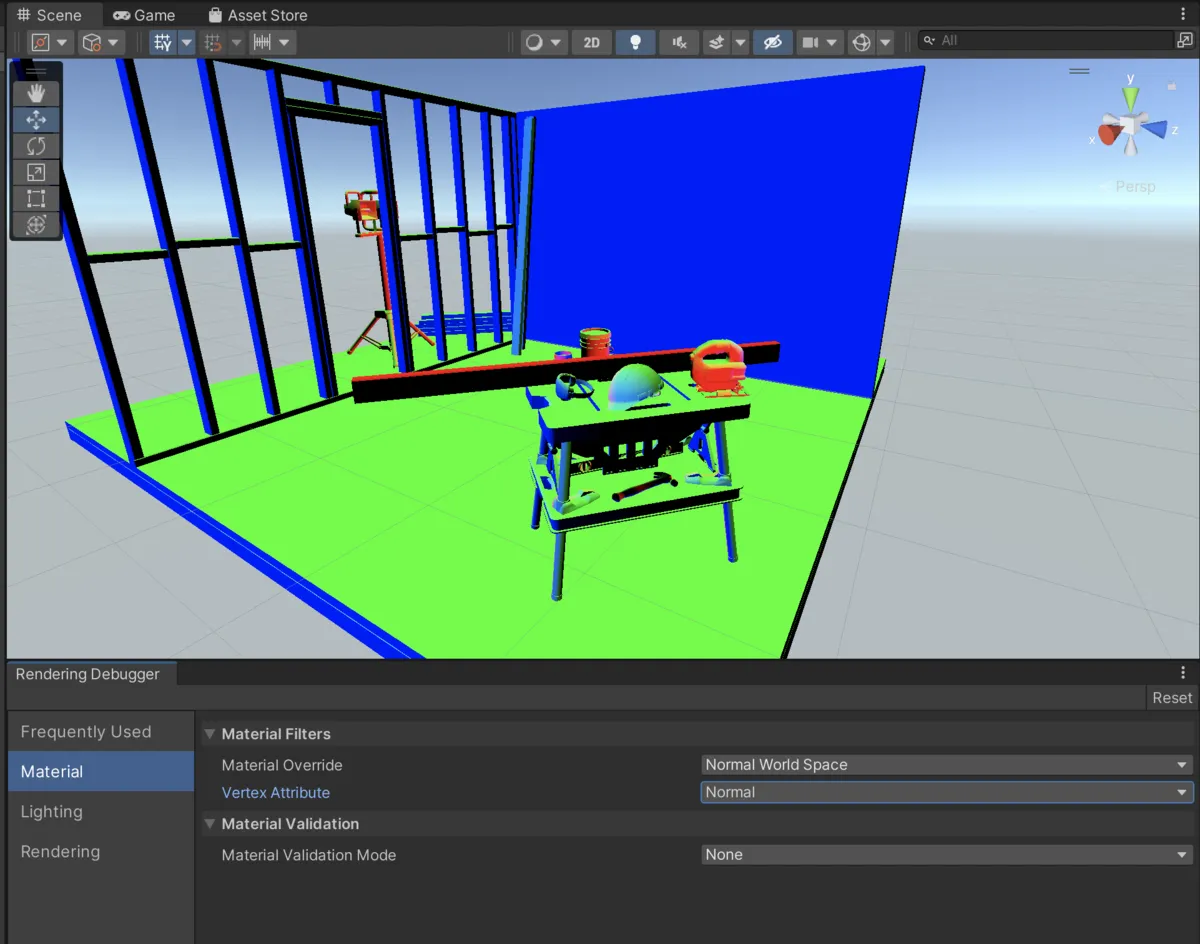Select the Hand (View) tool
The height and width of the screenshot is (944, 1200).
[x=36, y=94]
